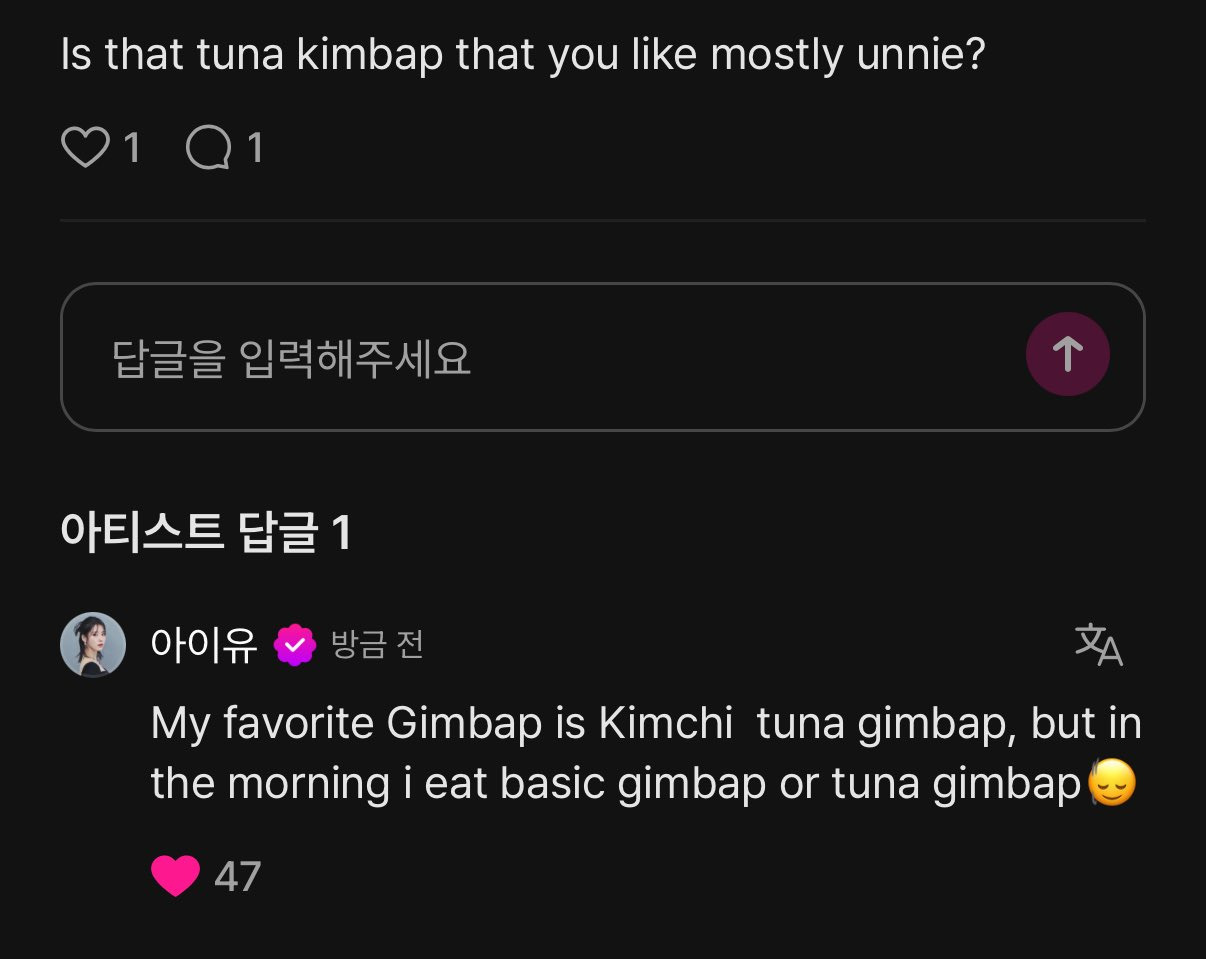This screenshot has height=959, width=1206.
Task: Click the comment count next to bubble icon
Action: 255,148
